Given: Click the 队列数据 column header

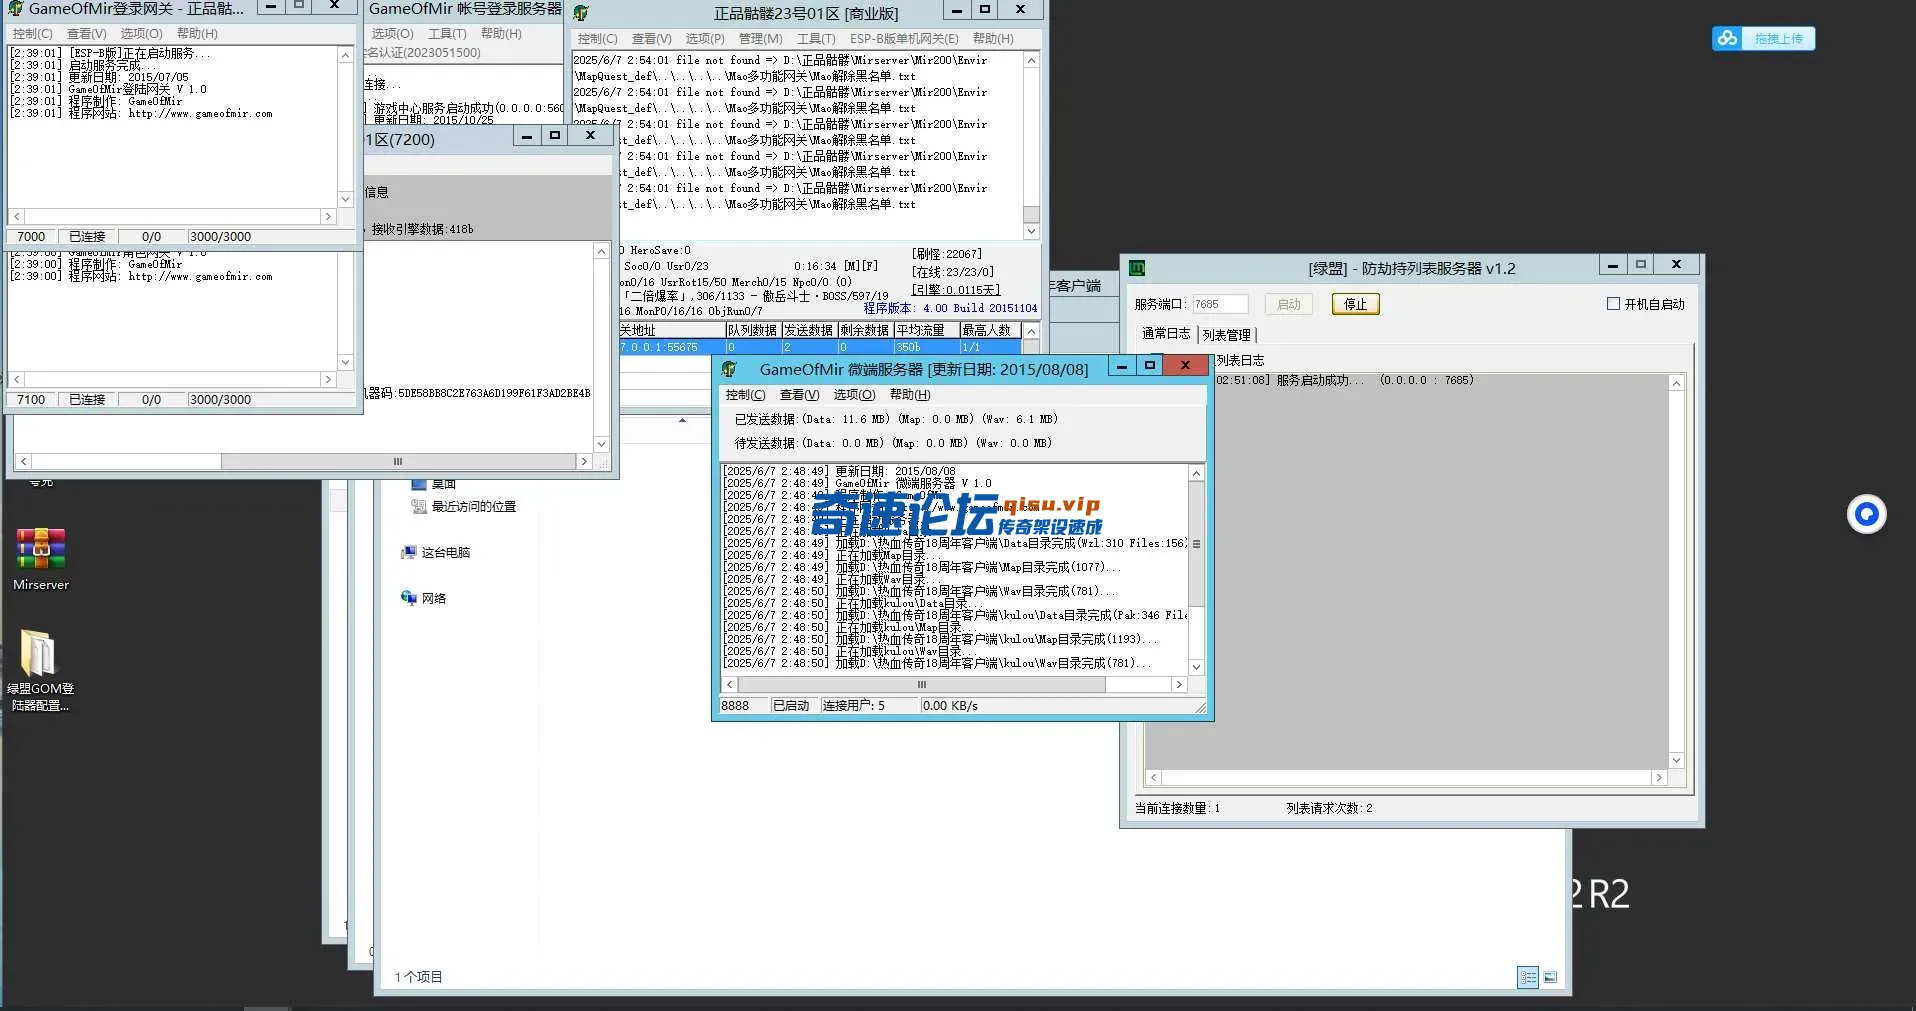Looking at the screenshot, I should coord(752,330).
